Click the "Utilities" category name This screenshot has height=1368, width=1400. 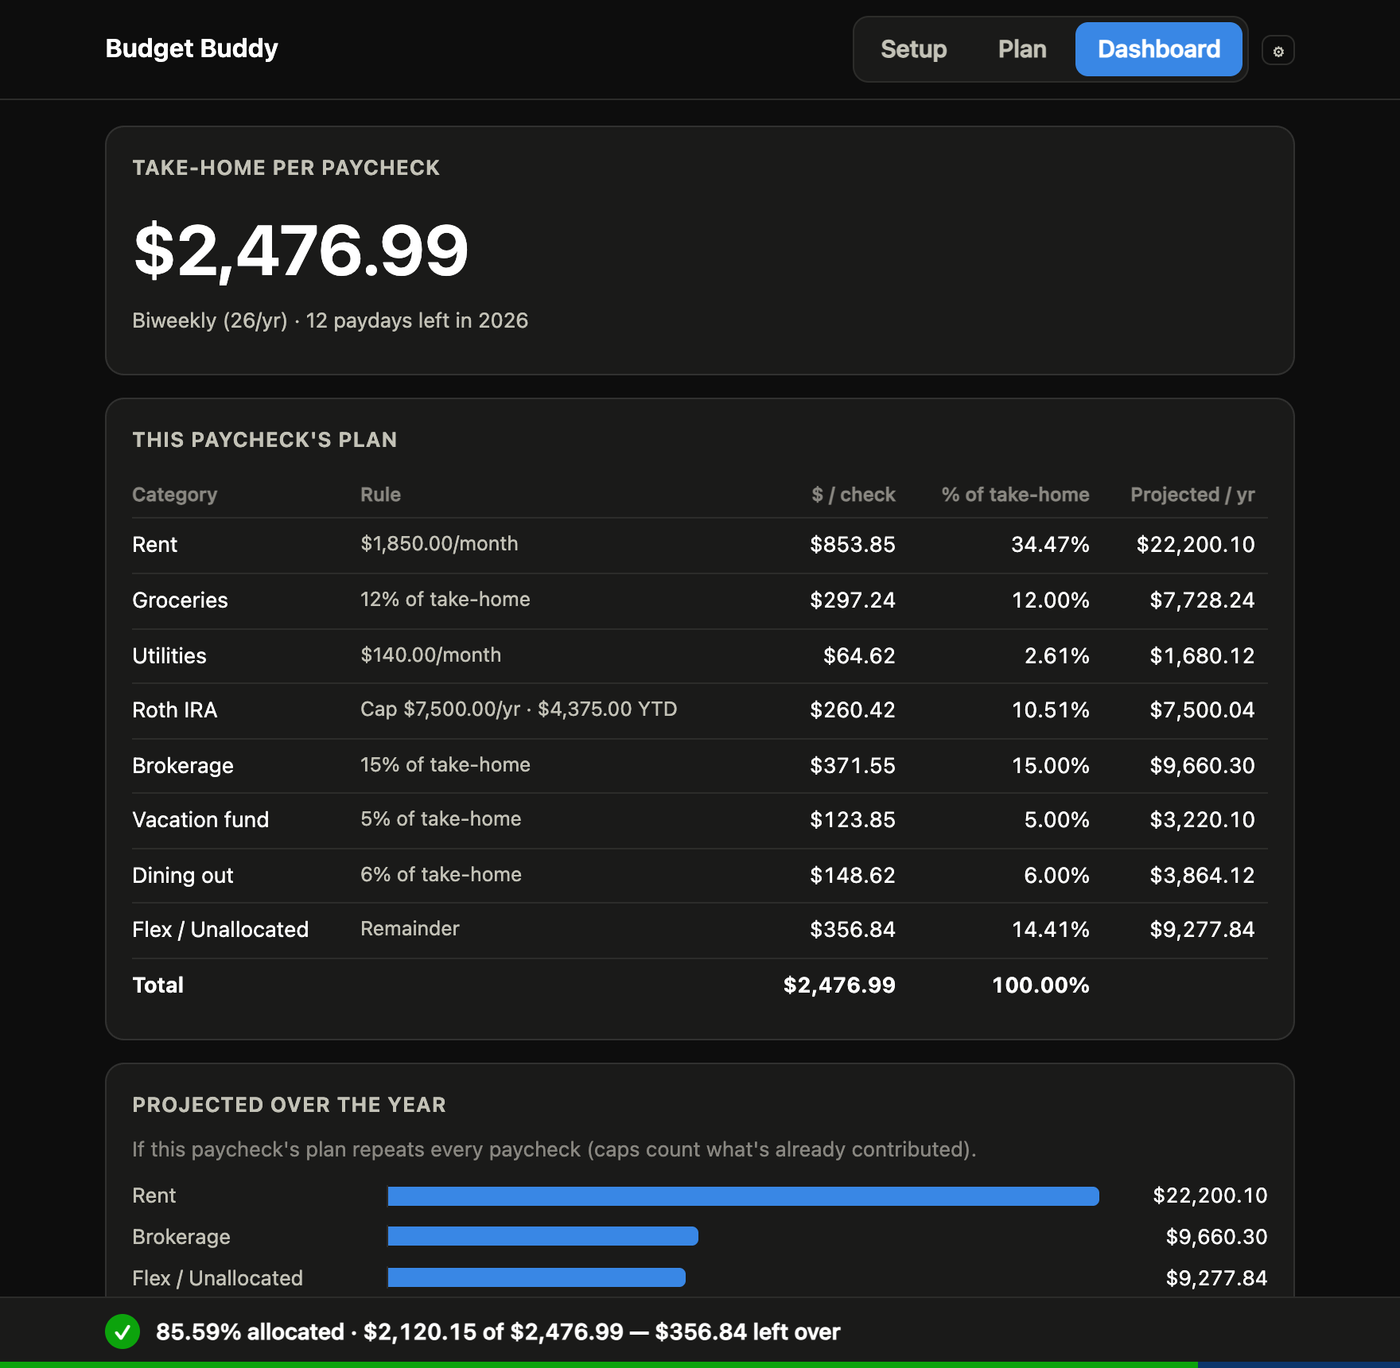click(170, 656)
